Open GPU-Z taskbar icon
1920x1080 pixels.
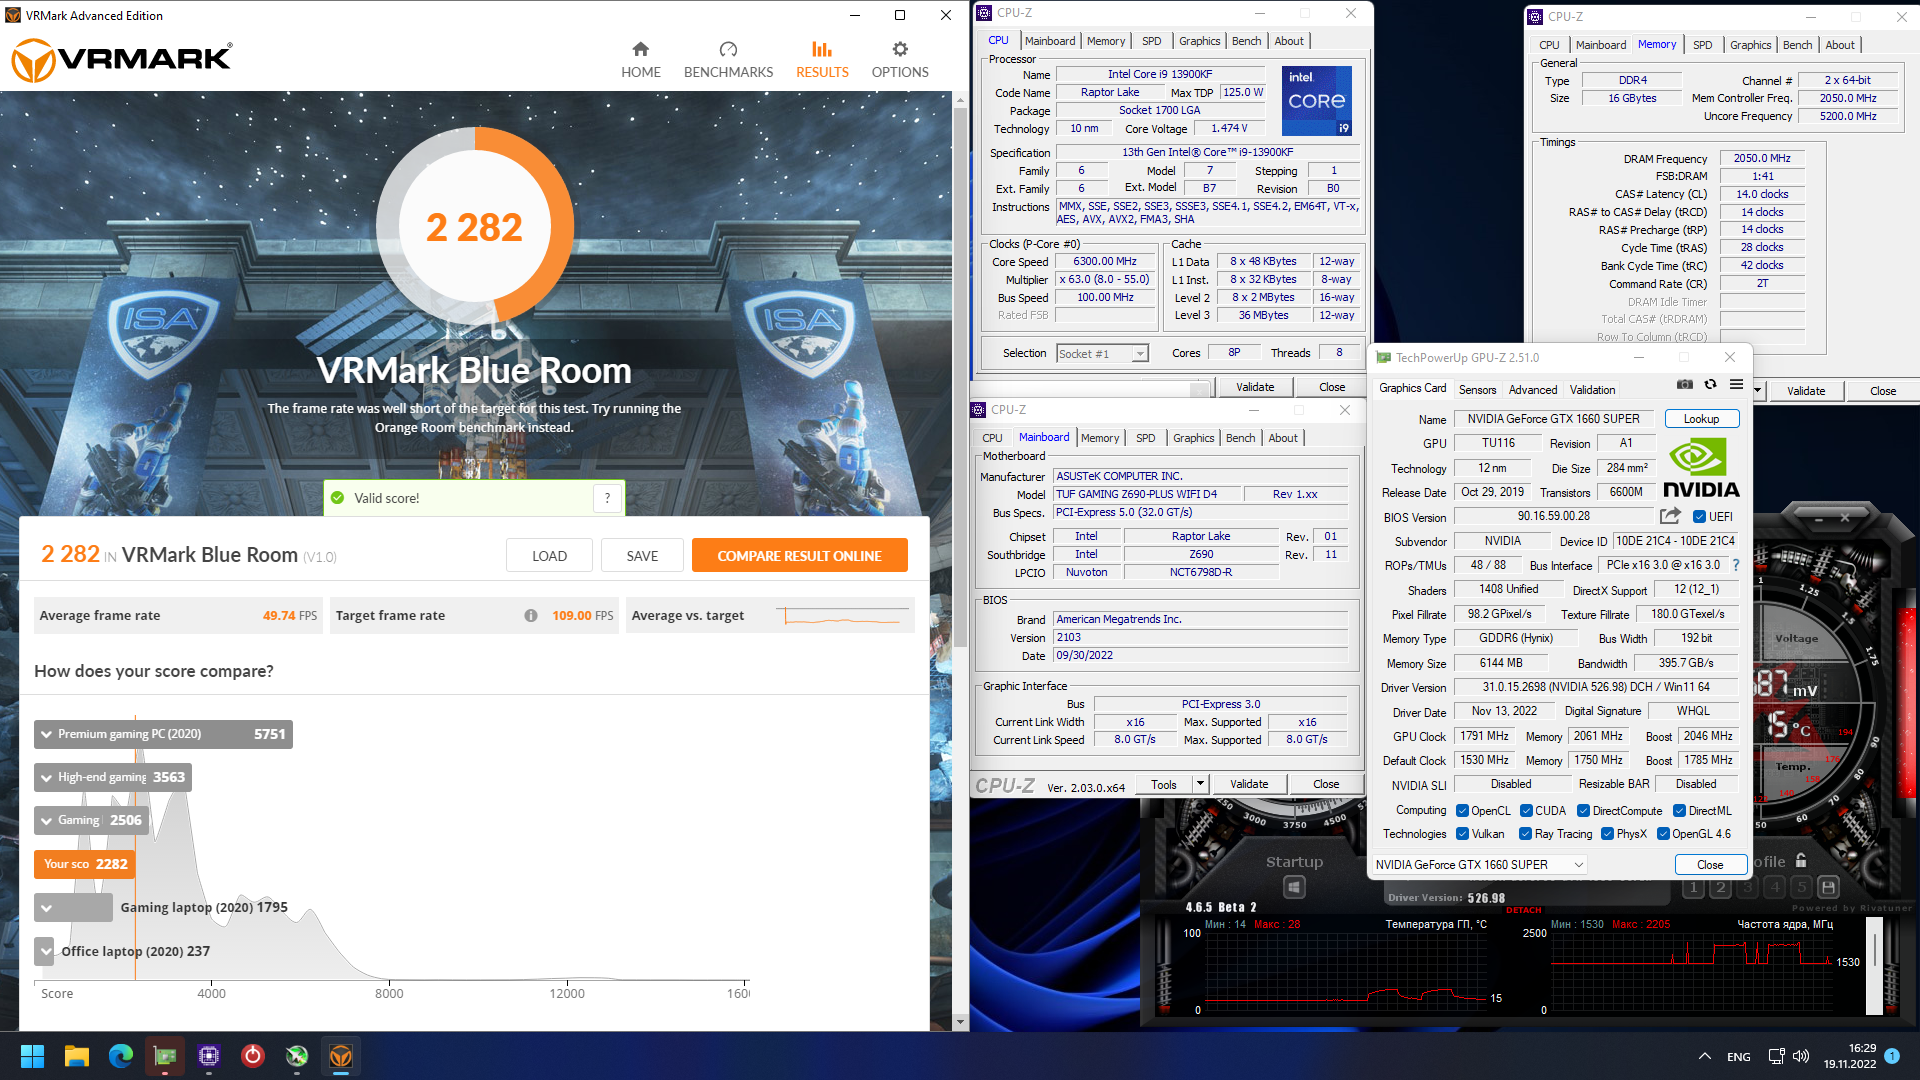pyautogui.click(x=165, y=1056)
